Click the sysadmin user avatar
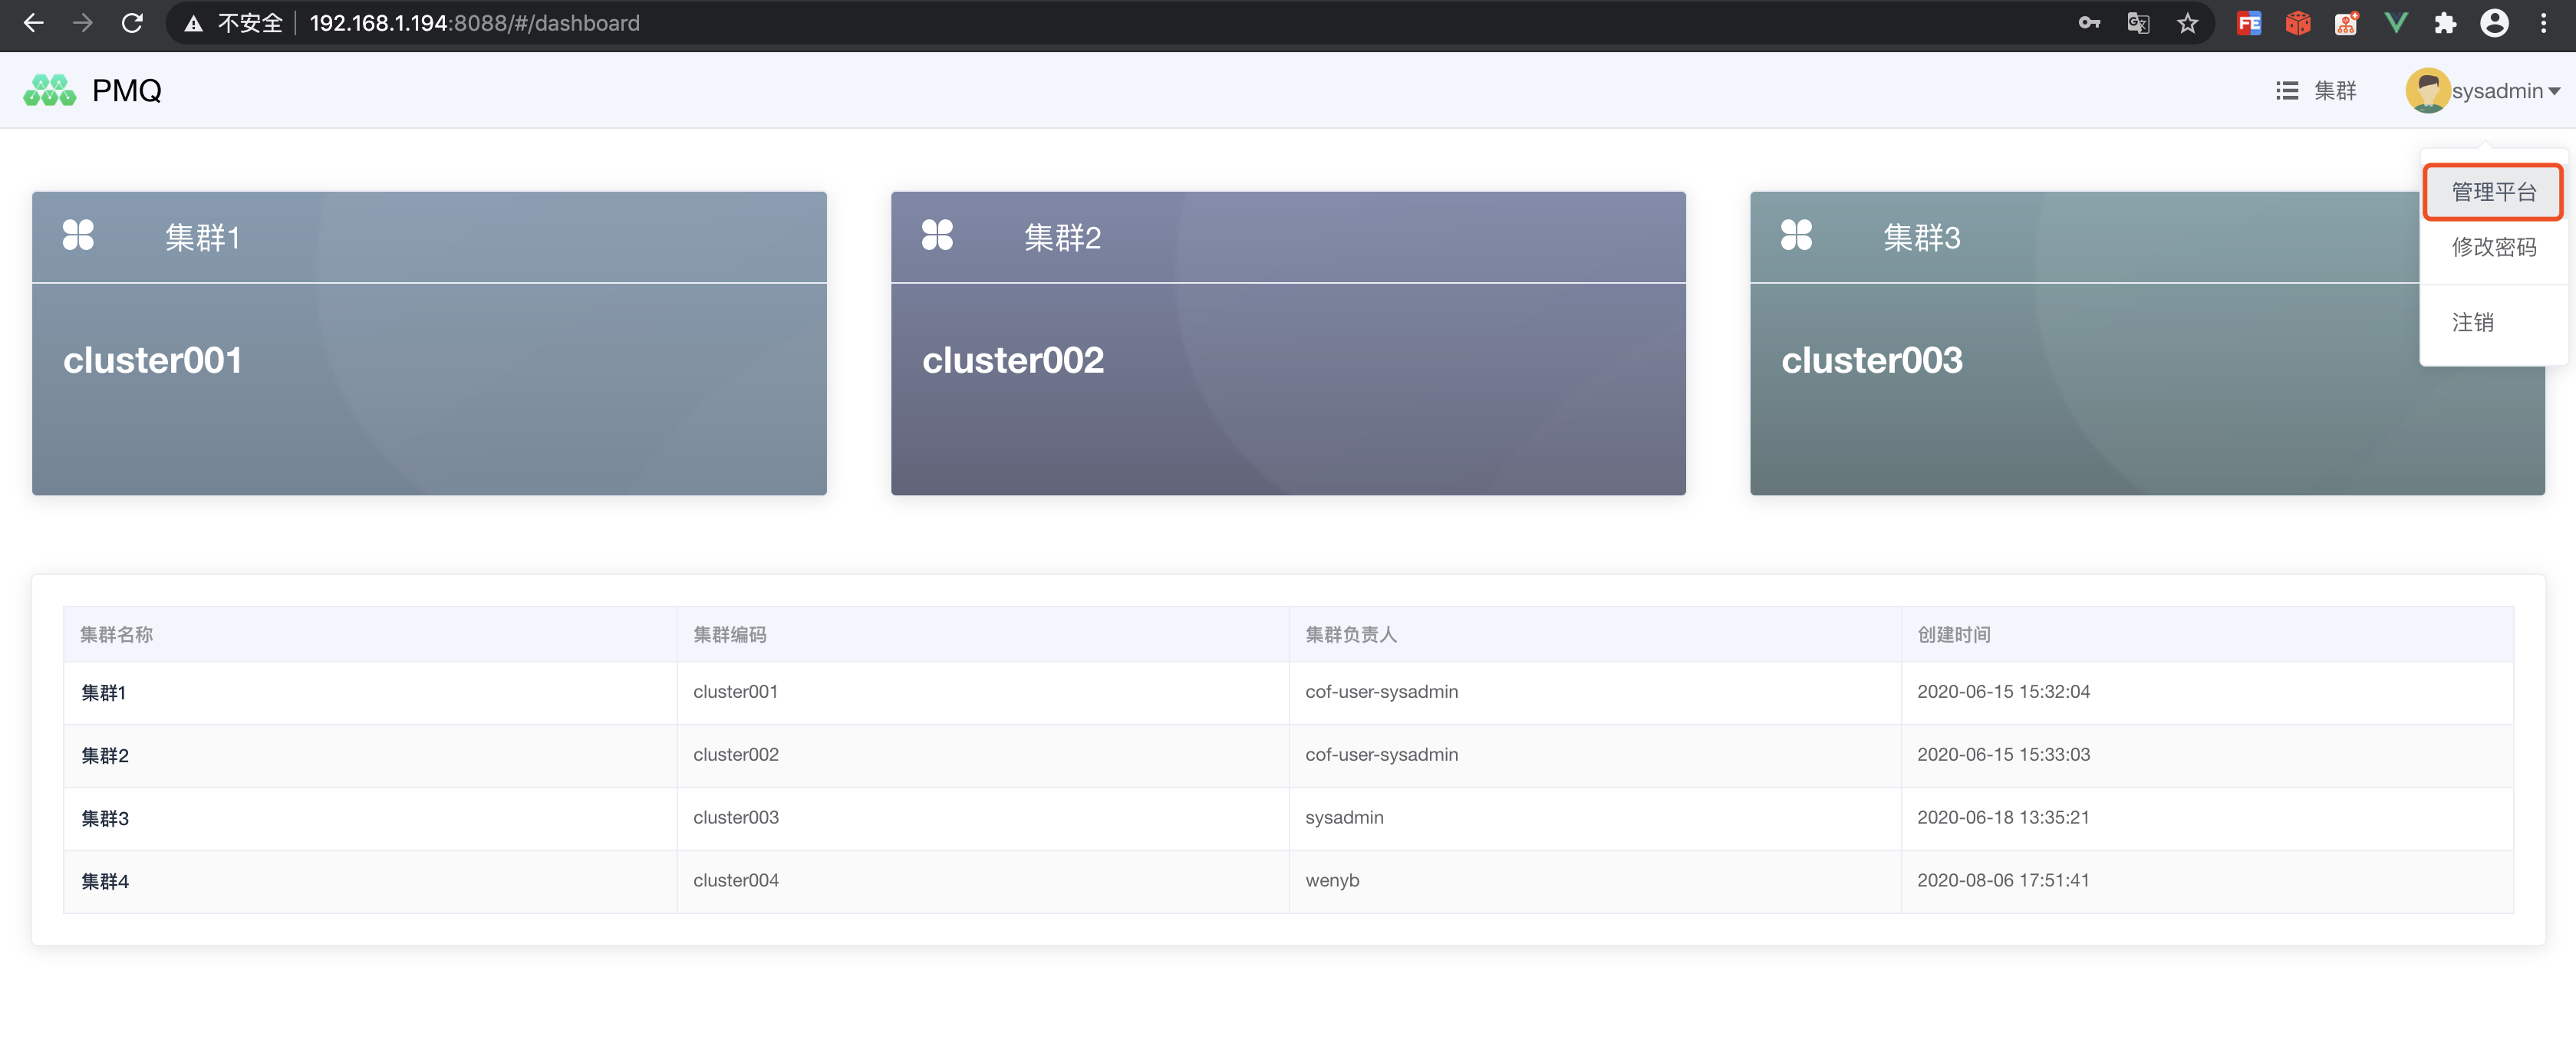This screenshot has width=2576, height=1046. (2427, 90)
